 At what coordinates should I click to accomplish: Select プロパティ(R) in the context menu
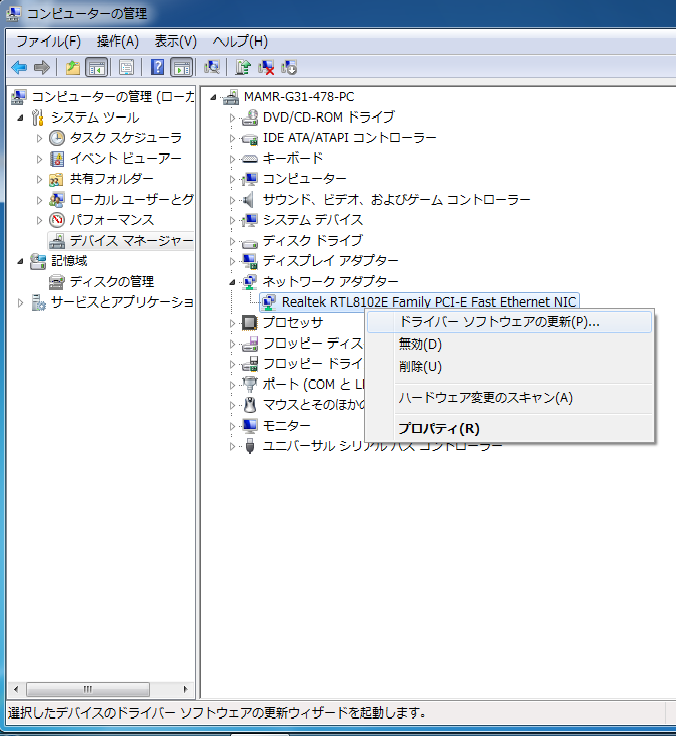(438, 428)
